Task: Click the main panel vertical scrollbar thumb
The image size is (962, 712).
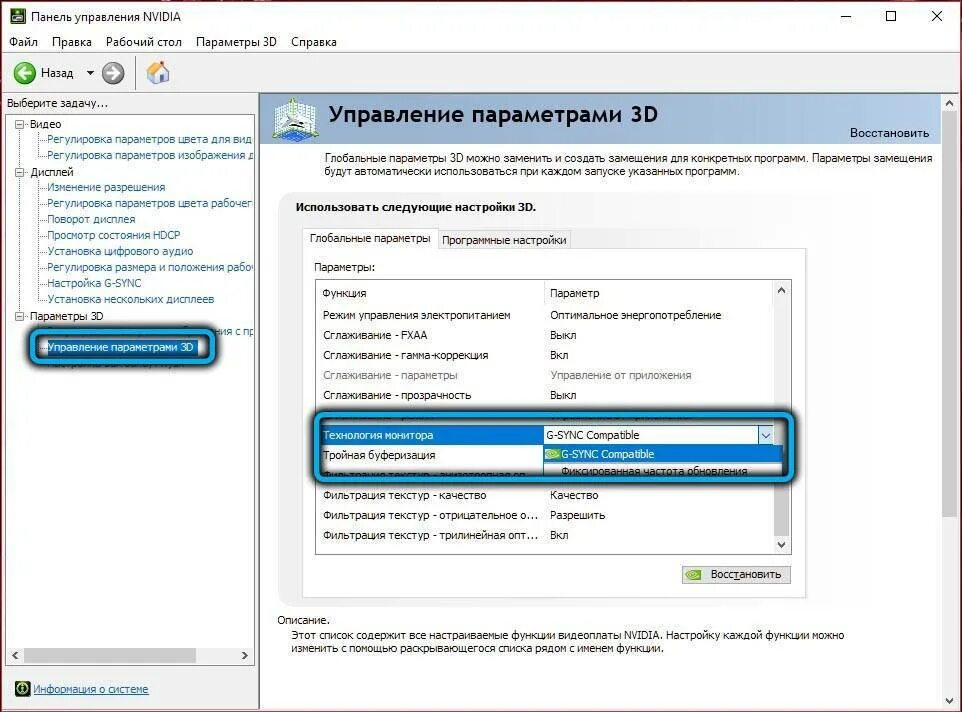Action: pyautogui.click(x=950, y=314)
